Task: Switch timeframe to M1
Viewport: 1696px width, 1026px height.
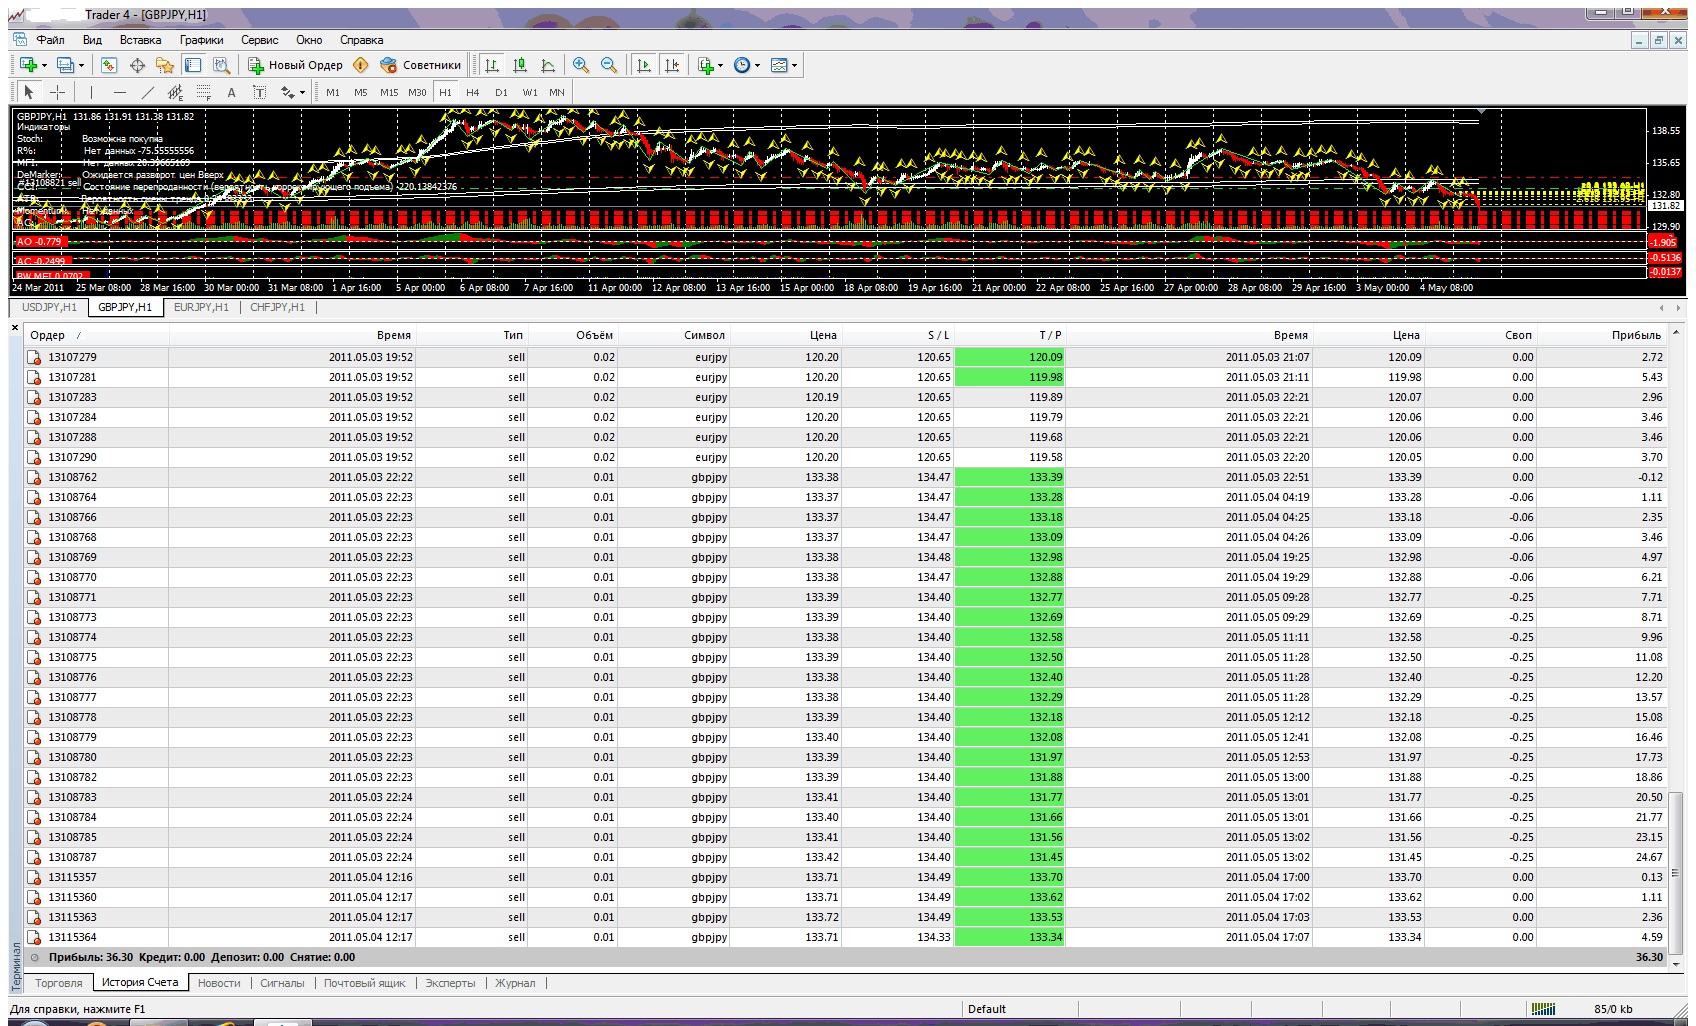Action: [333, 92]
